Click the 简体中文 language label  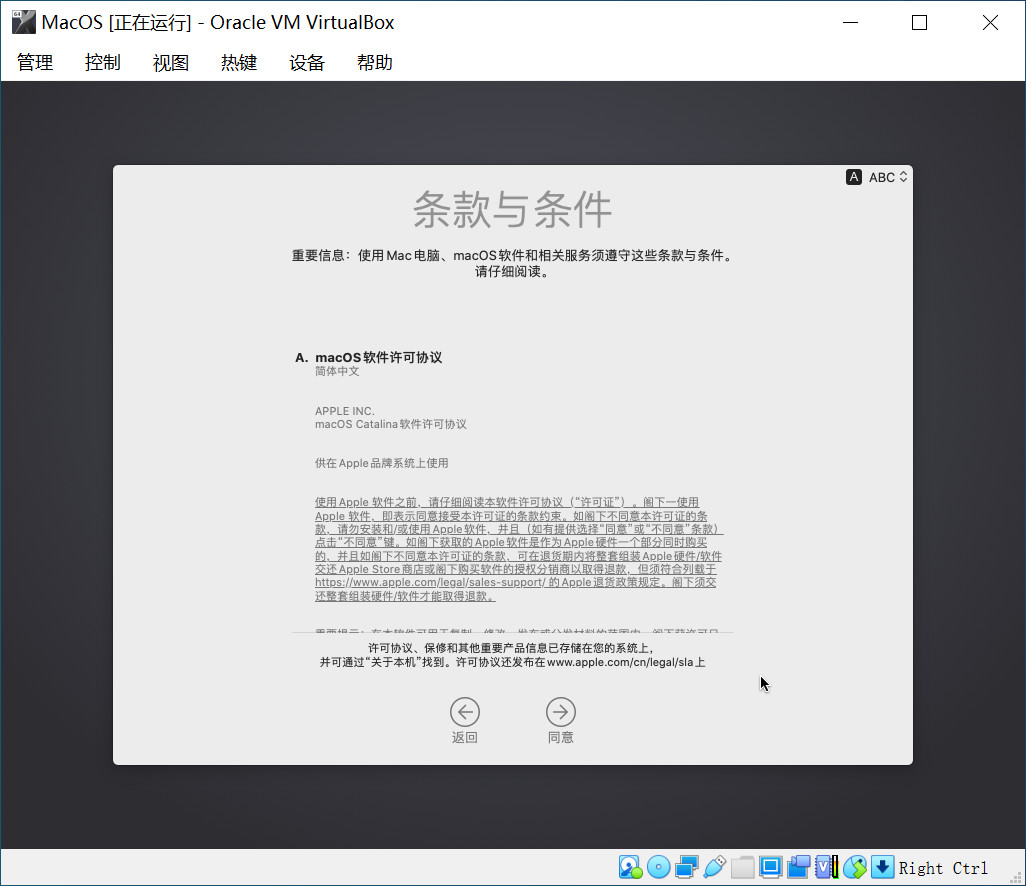(x=337, y=371)
